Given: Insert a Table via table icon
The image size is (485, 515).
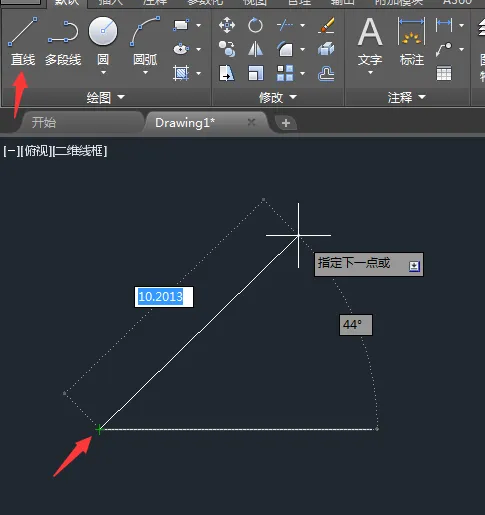Looking at the screenshot, I should coord(444,73).
